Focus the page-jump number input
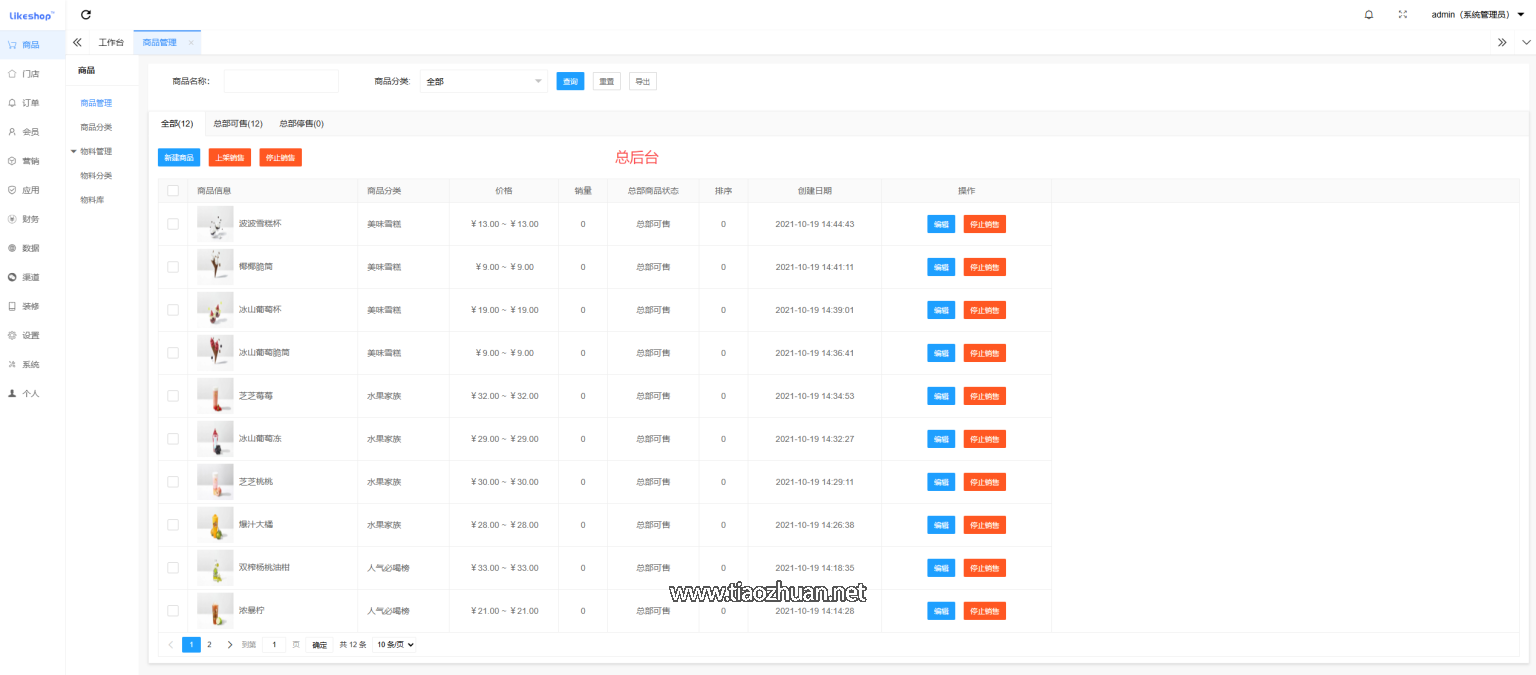 point(274,645)
